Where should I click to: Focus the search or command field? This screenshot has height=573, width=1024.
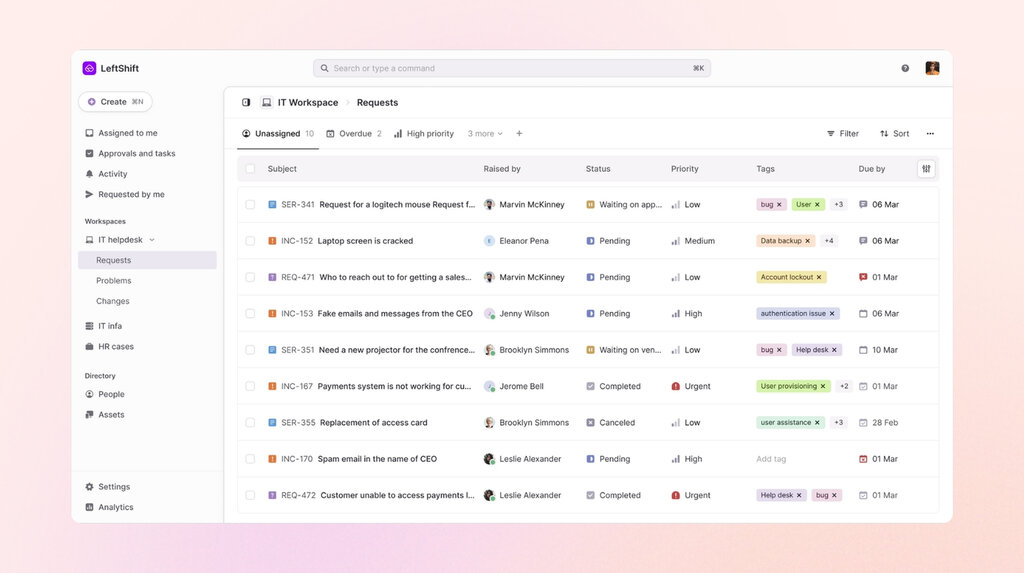click(x=511, y=68)
